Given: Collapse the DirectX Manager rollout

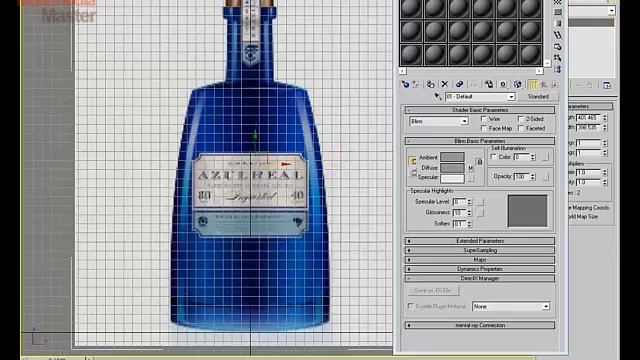Looking at the screenshot, I should tap(480, 278).
